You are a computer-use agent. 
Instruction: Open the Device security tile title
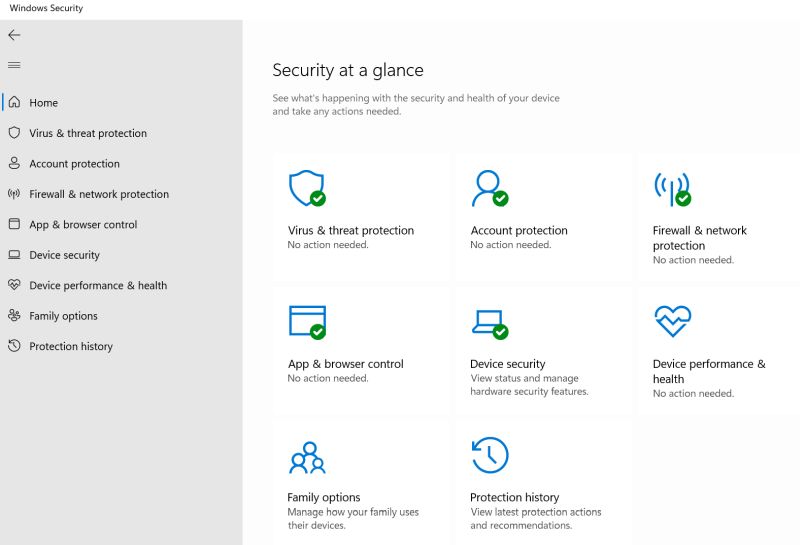tap(508, 364)
